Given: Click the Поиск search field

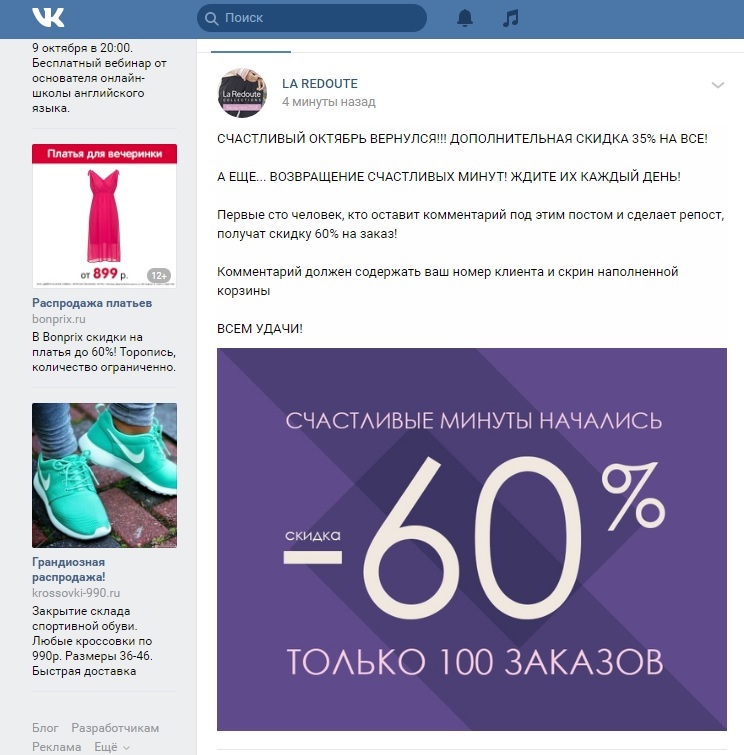Looking at the screenshot, I should point(312,18).
